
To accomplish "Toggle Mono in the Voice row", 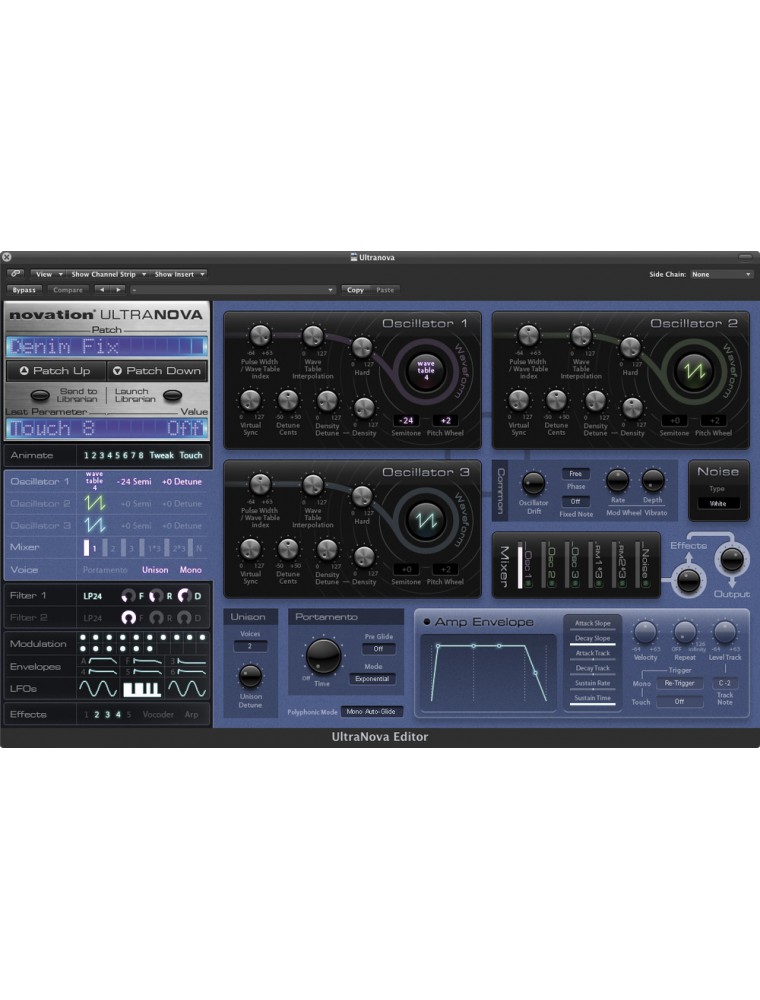I will [190, 570].
